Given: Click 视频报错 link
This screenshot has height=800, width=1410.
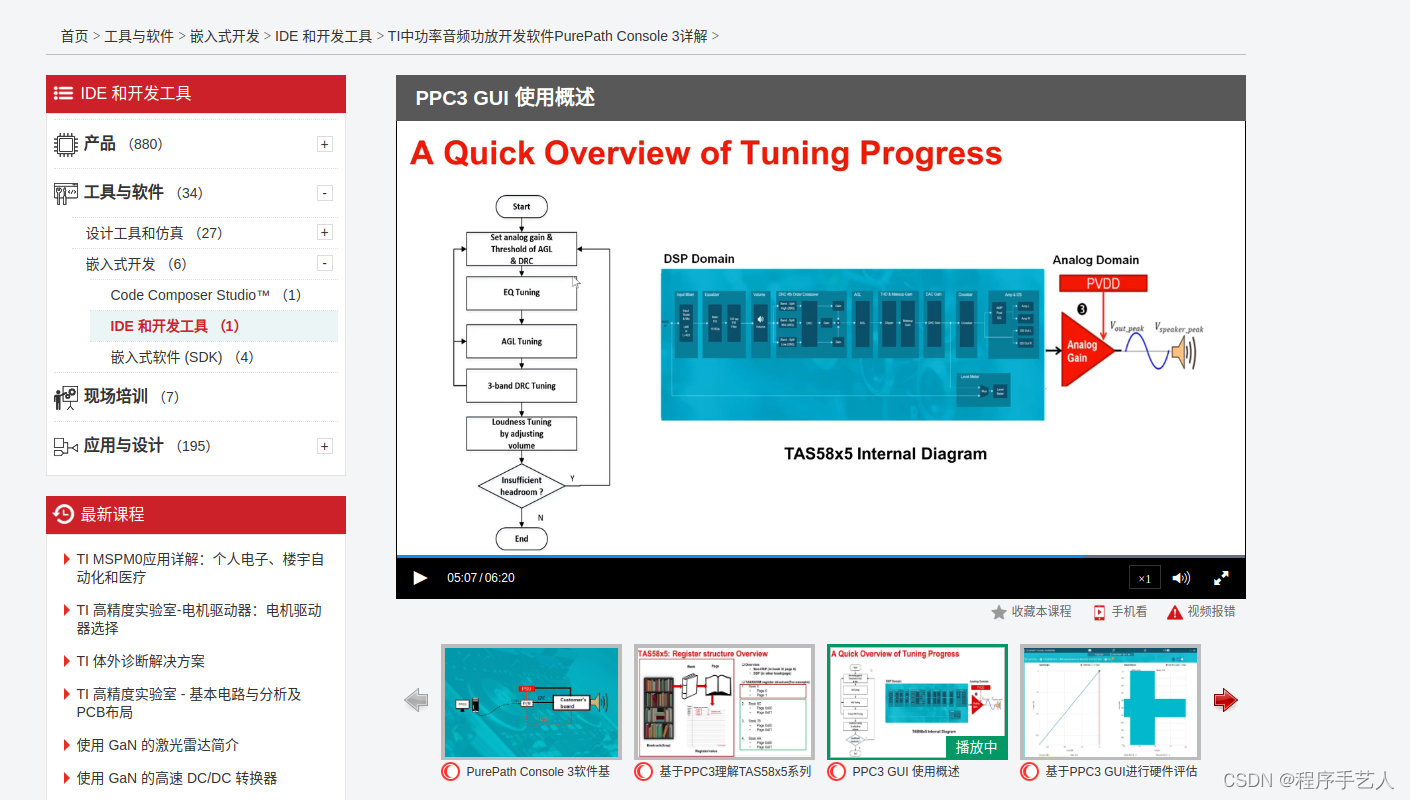Looking at the screenshot, I should (x=1211, y=611).
